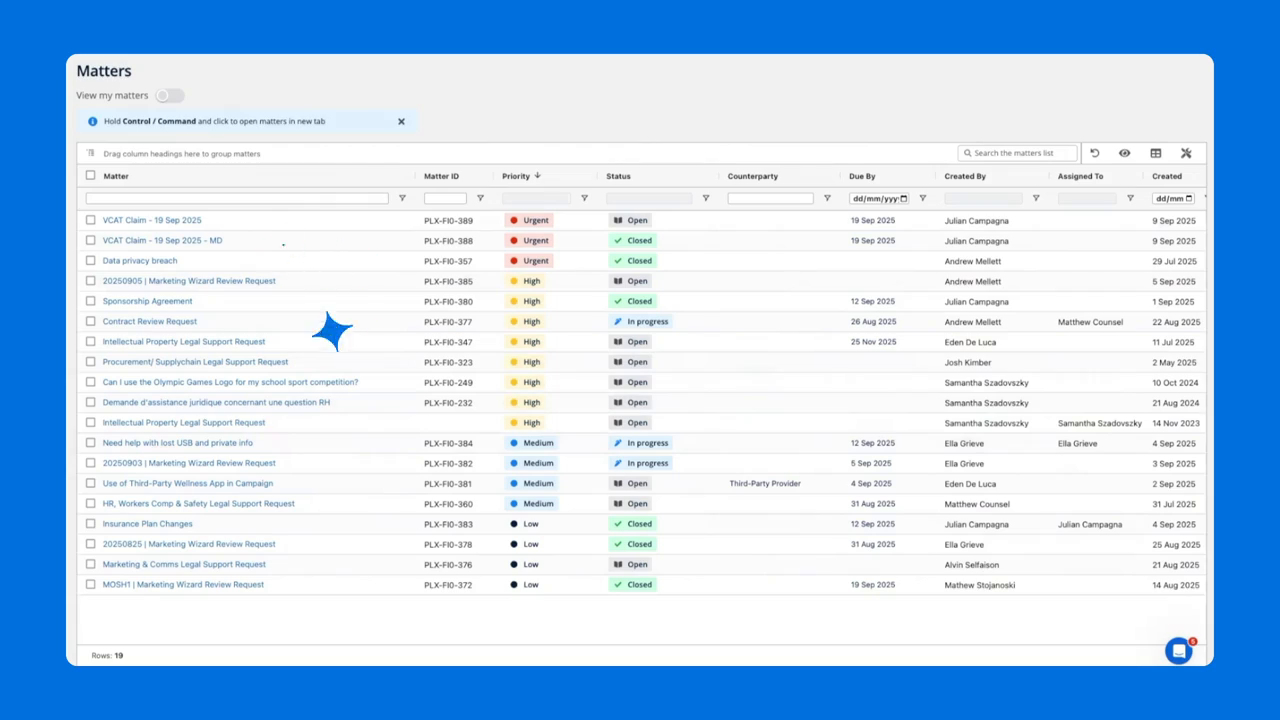
Task: Toggle the View my matters switch
Action: (x=170, y=96)
